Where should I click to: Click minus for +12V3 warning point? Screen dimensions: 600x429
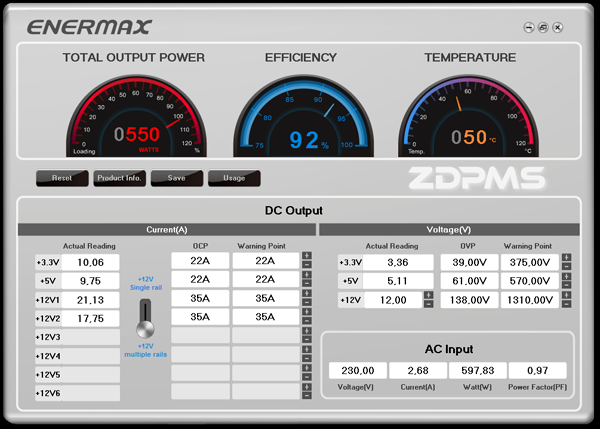coord(307,339)
